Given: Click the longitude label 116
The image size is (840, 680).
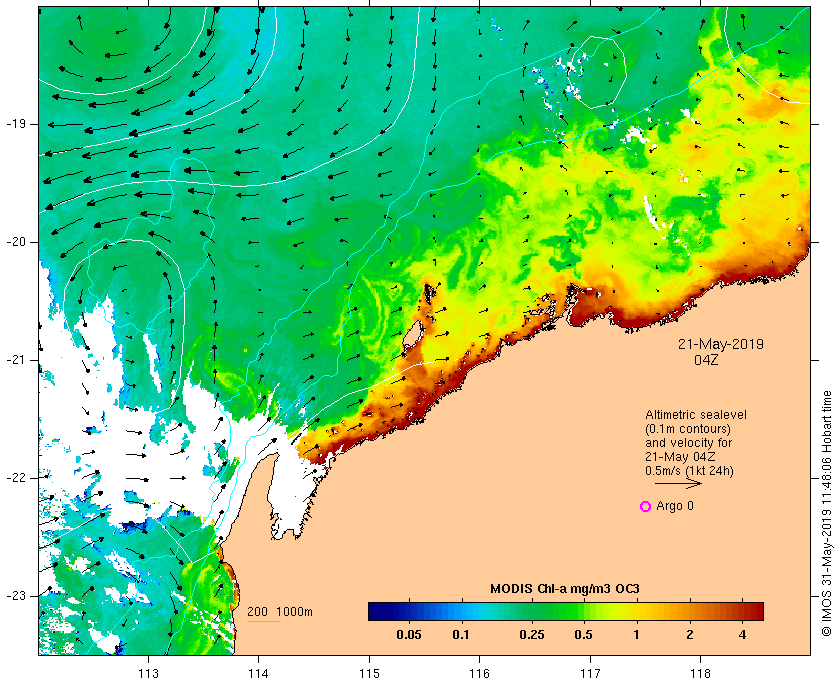Looking at the screenshot, I should point(479,673).
